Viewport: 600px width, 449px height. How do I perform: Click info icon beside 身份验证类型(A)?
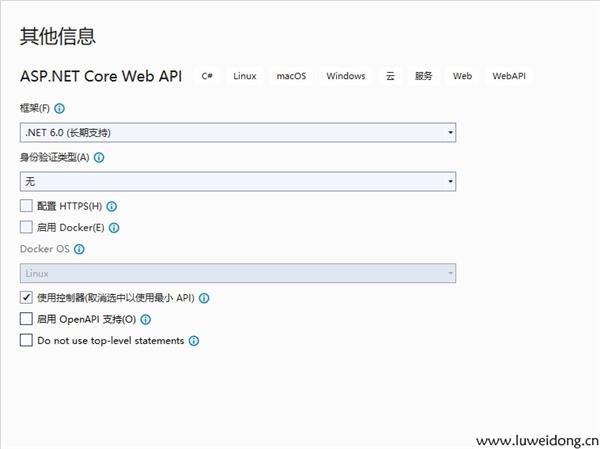click(x=99, y=157)
